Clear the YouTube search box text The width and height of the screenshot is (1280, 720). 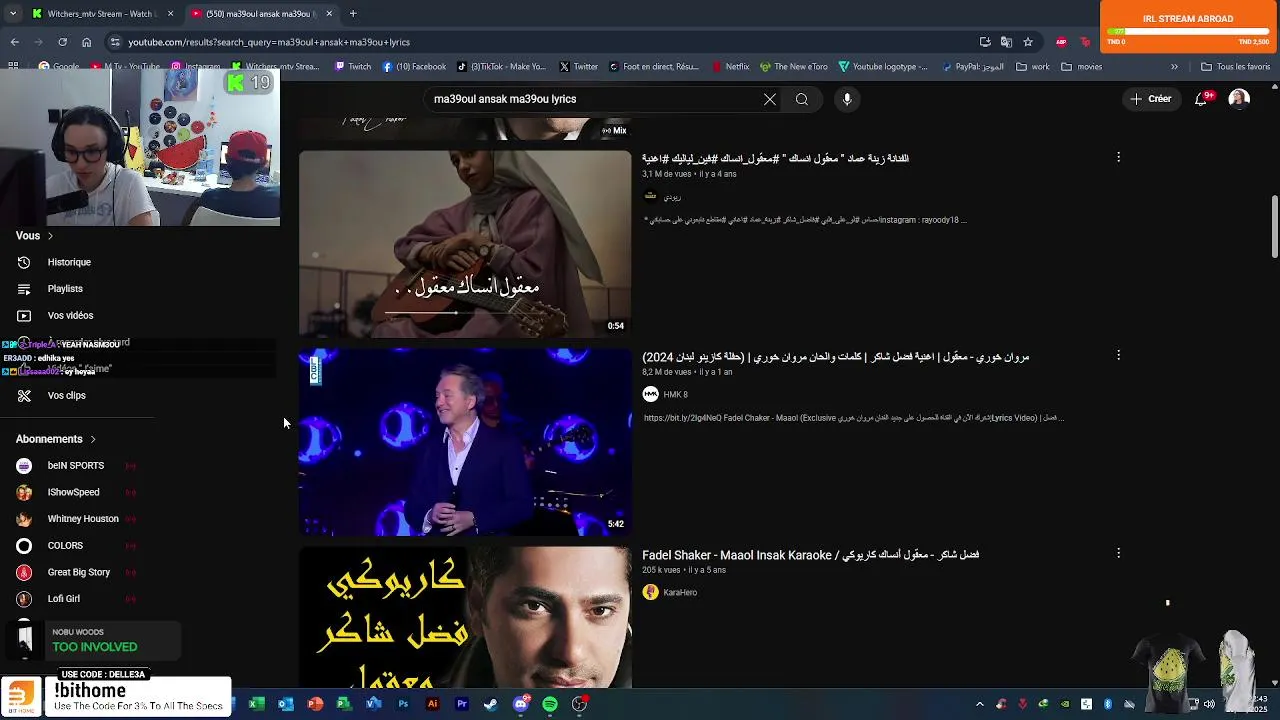tap(769, 99)
